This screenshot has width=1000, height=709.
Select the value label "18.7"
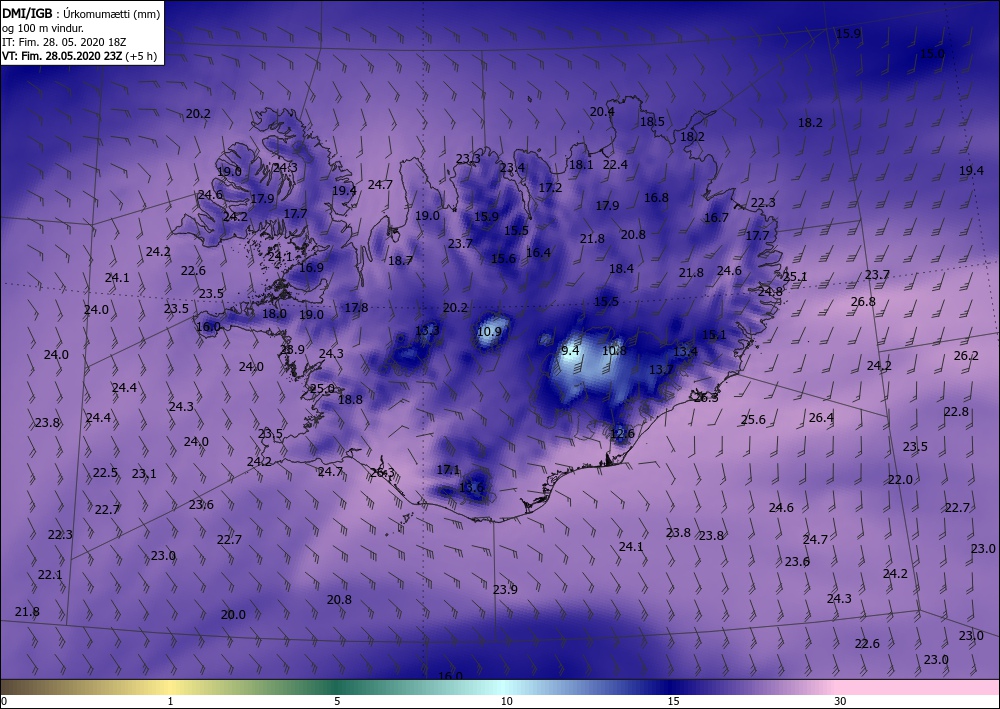401,260
